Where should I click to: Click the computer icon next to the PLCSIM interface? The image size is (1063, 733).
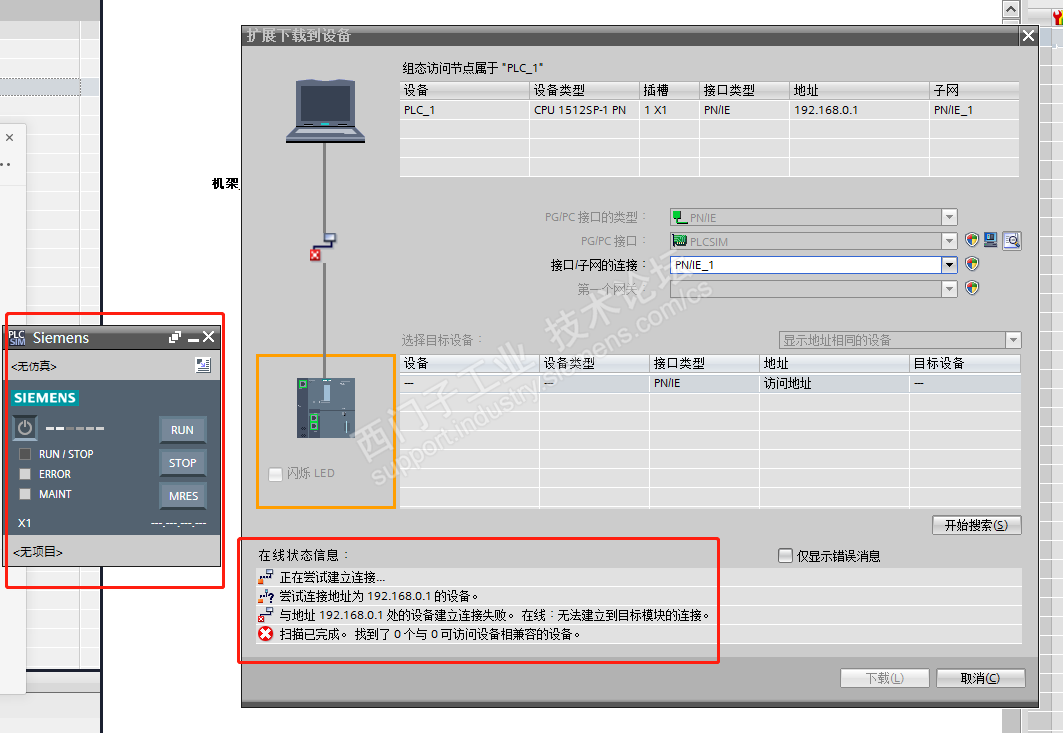990,240
